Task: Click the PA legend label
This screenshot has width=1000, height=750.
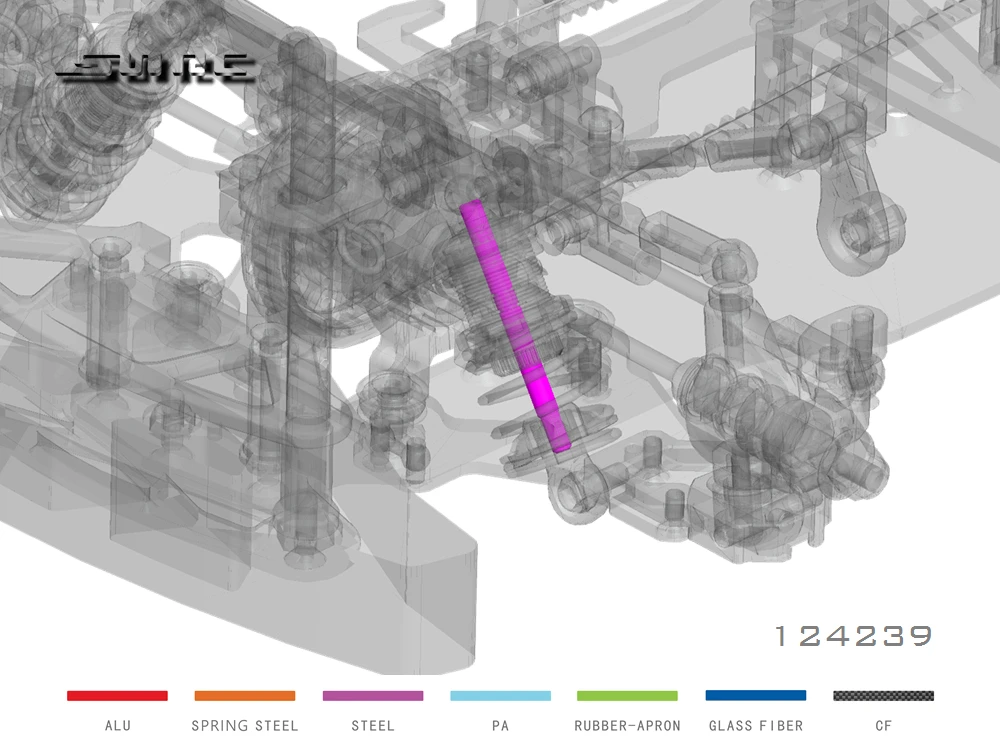Action: [501, 726]
